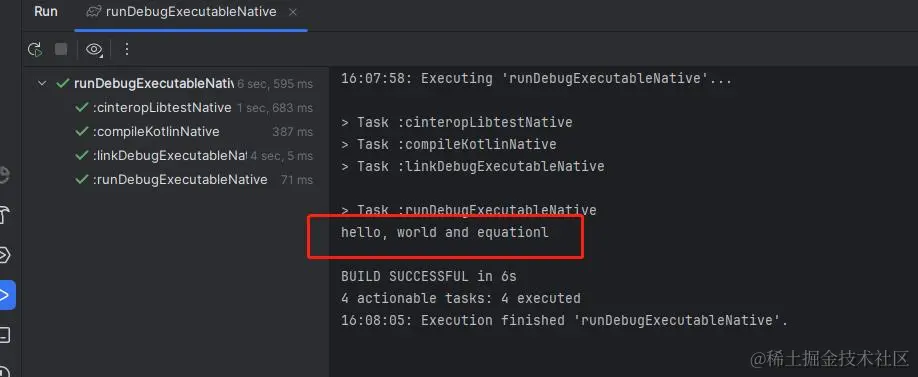Click the Run panel label
Screen dimensions: 918x377
tap(46, 12)
